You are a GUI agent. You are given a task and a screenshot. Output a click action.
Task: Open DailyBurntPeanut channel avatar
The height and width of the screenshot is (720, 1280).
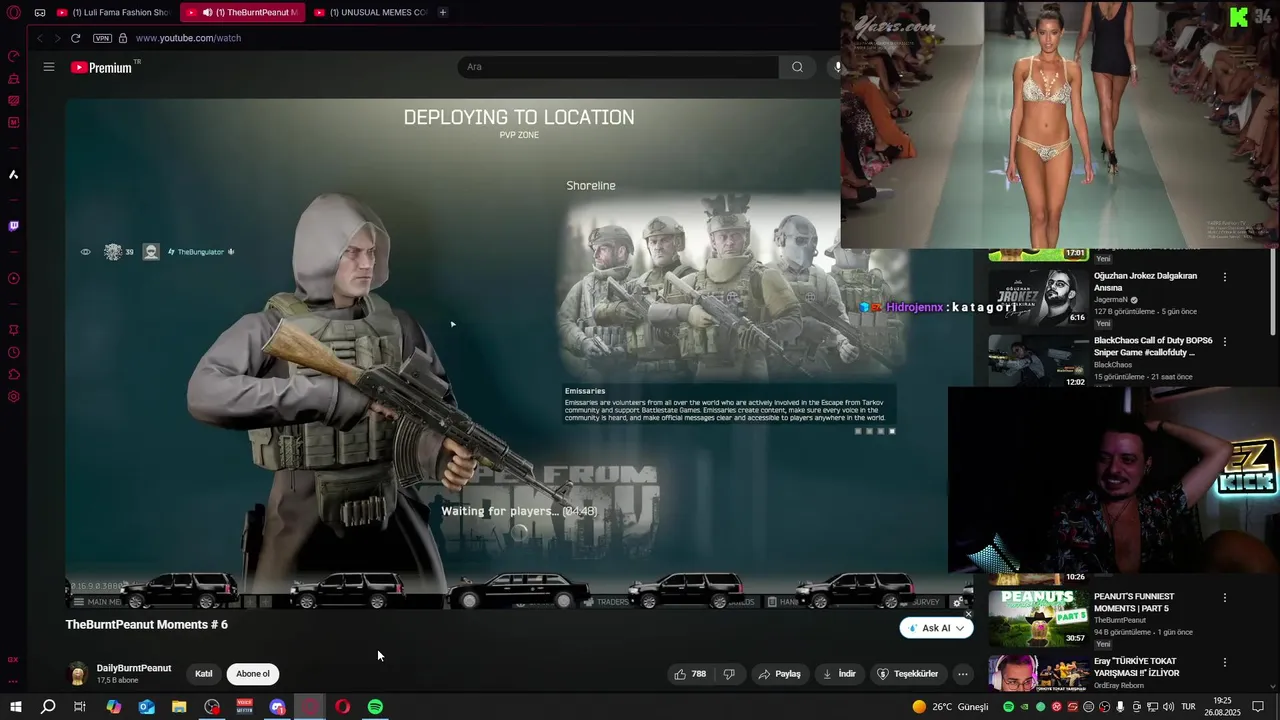(x=77, y=674)
